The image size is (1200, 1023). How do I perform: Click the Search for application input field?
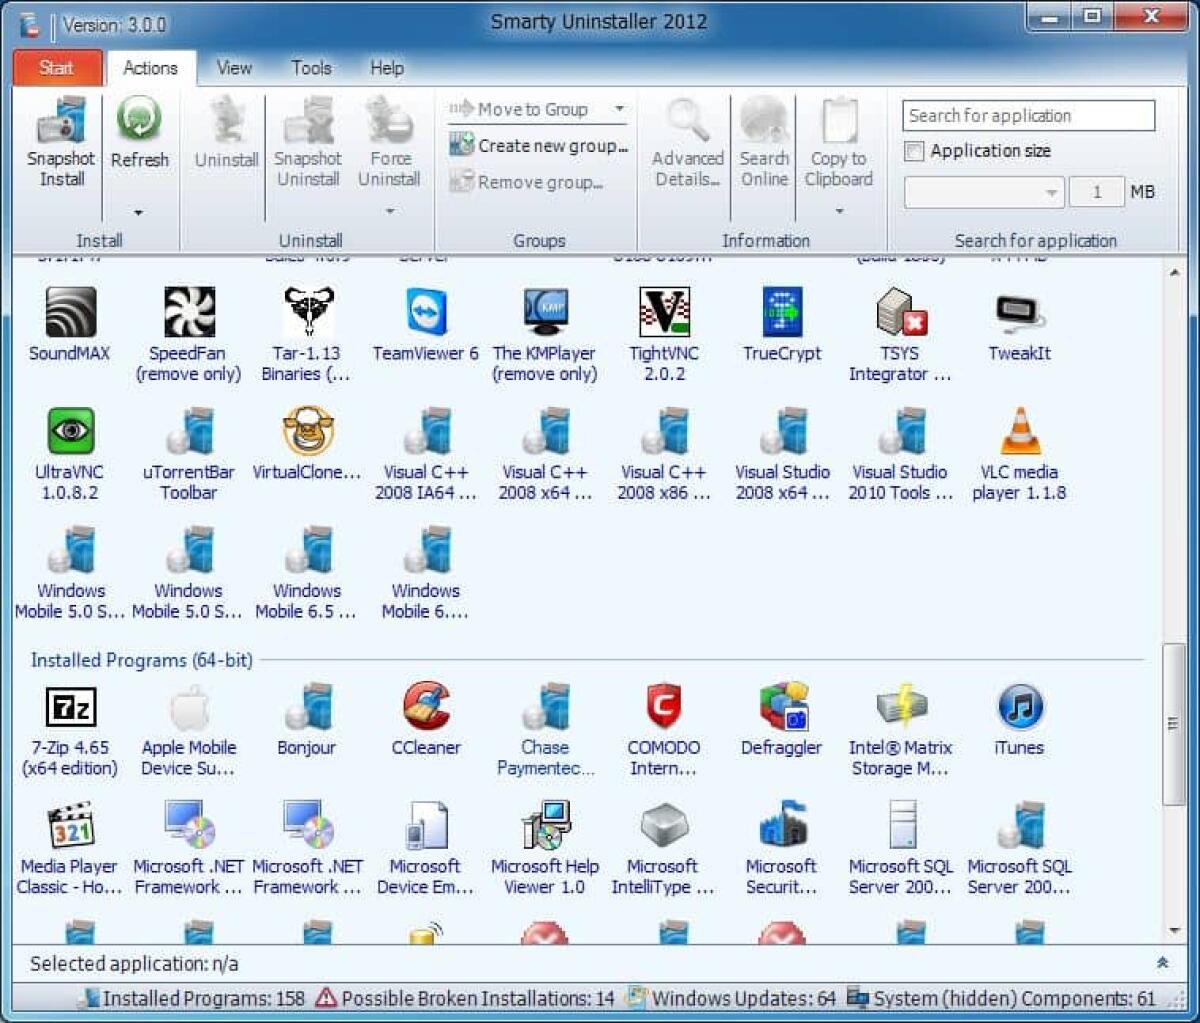pos(1027,115)
